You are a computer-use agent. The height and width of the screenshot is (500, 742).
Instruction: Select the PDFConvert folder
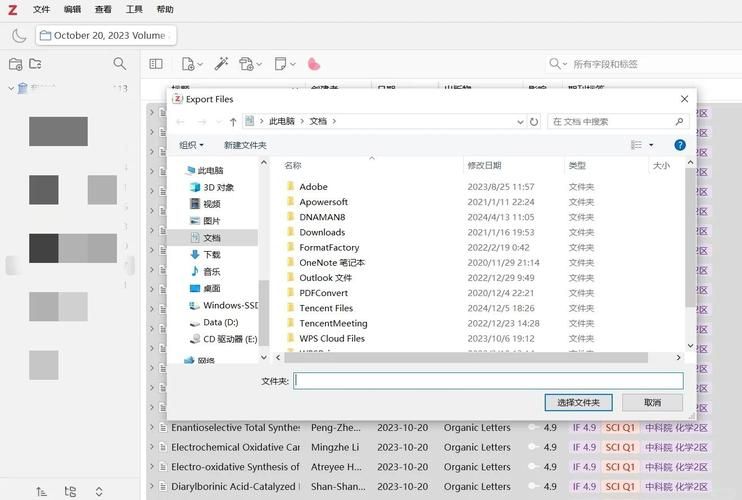323,293
